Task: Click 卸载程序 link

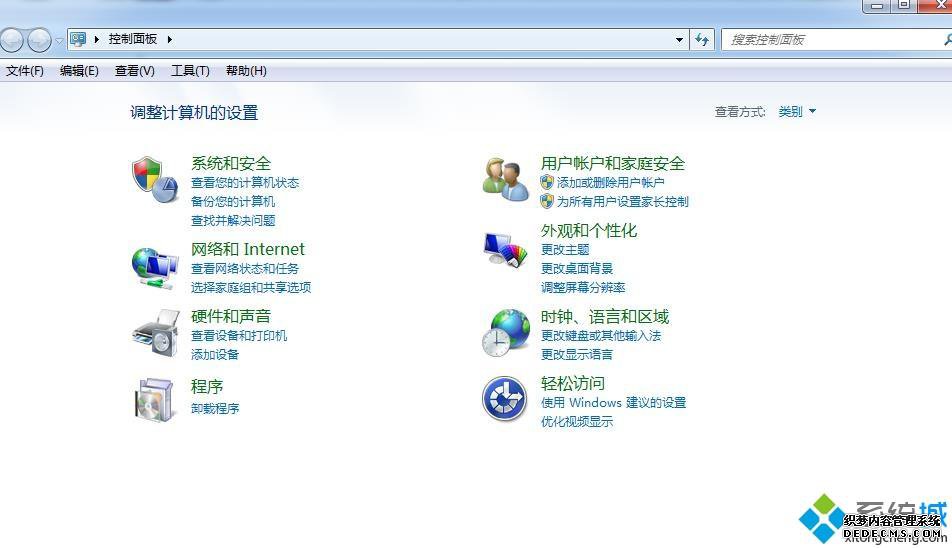Action: point(214,408)
